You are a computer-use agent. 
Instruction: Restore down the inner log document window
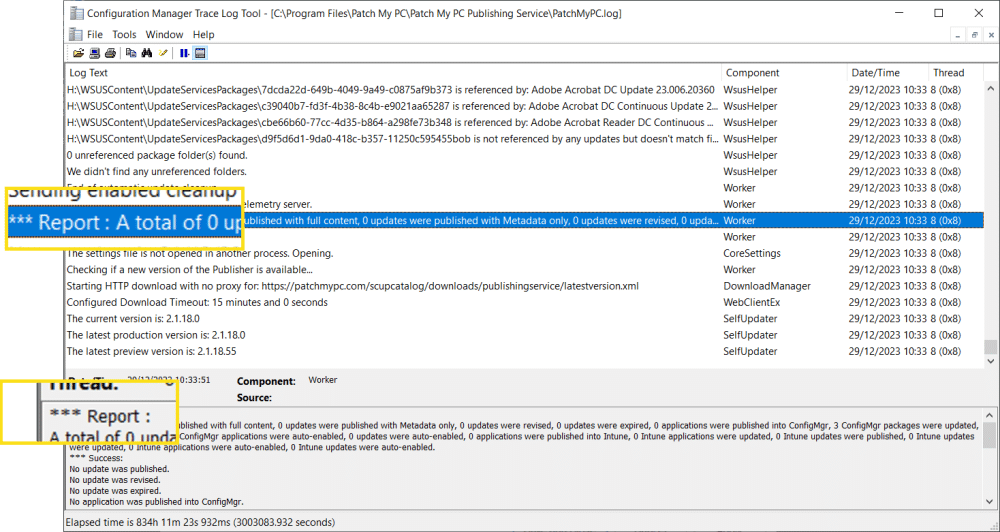click(974, 36)
